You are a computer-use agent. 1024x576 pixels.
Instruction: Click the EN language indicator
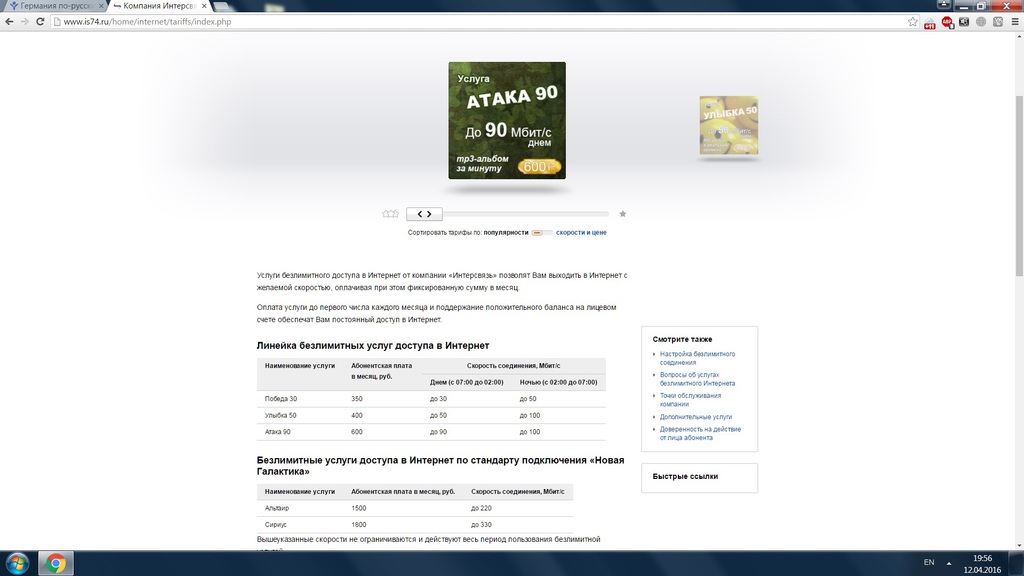click(929, 562)
